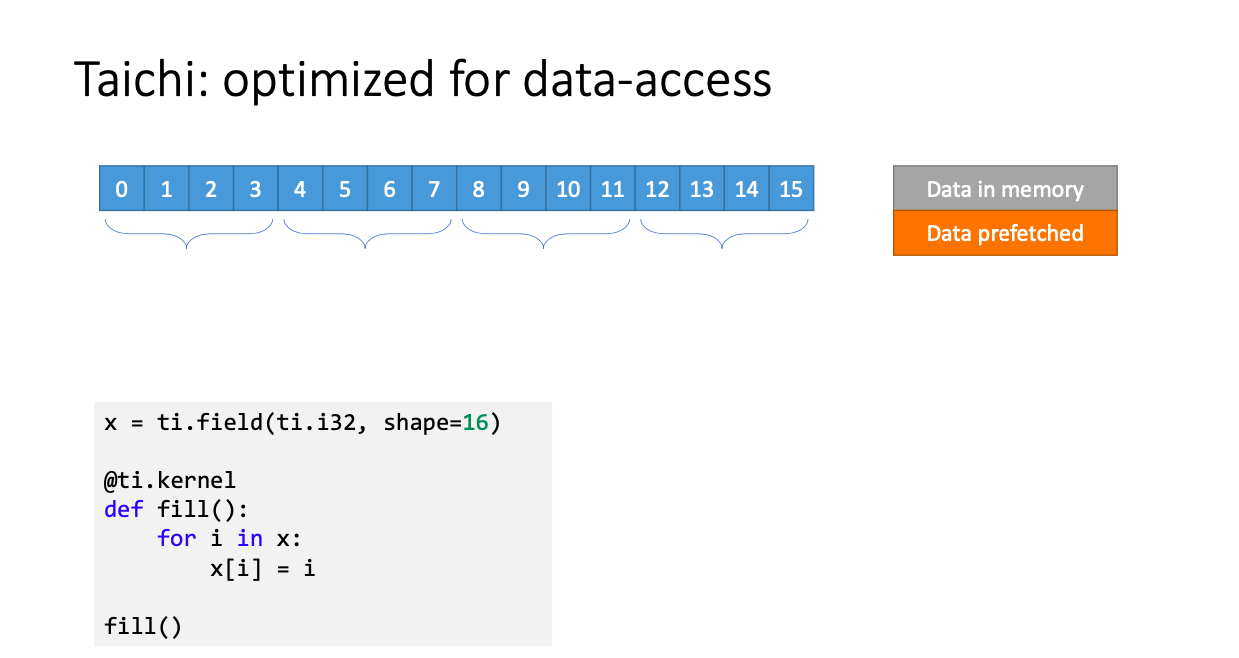This screenshot has height=658, width=1239.
Task: Click the slide title Taichi: optimized for data-access
Action: (423, 80)
